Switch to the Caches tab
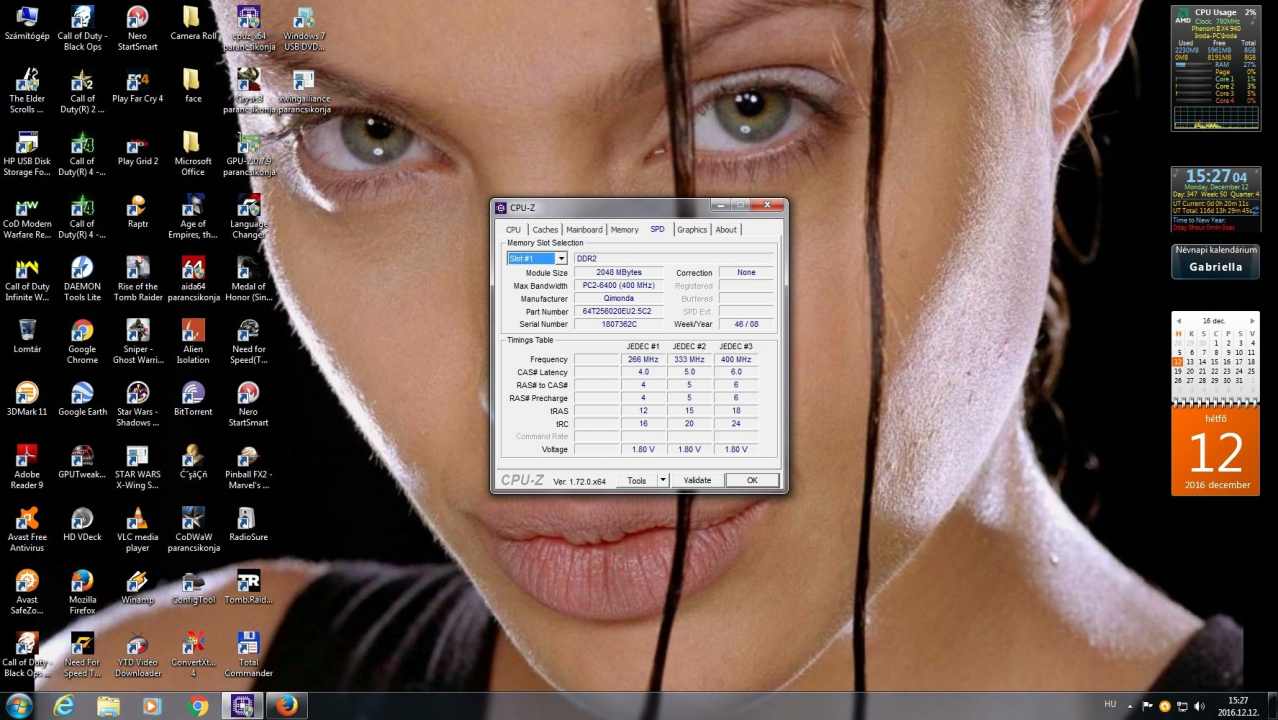This screenshot has width=1278, height=720. pos(545,230)
